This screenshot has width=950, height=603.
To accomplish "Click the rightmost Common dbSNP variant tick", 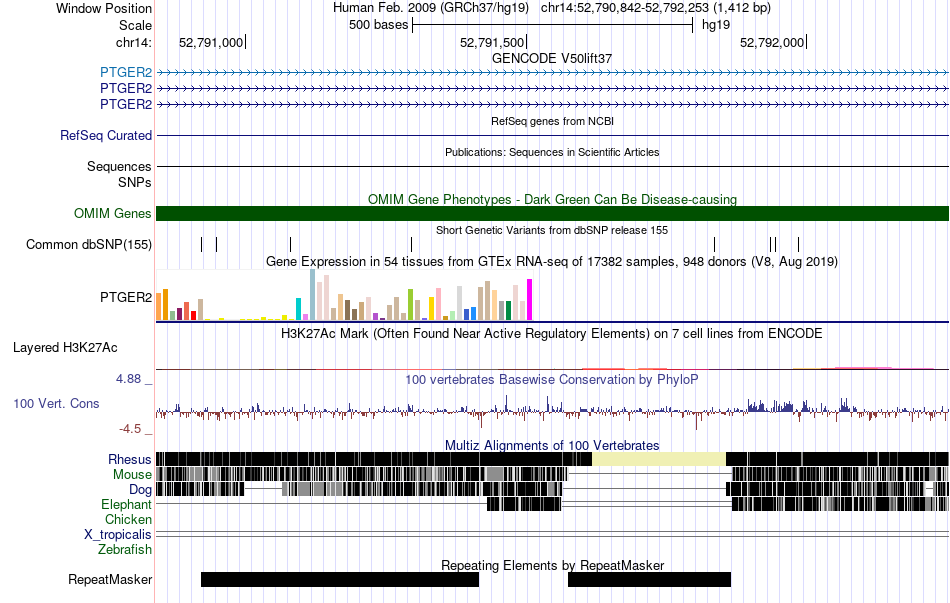I will coord(799,244).
